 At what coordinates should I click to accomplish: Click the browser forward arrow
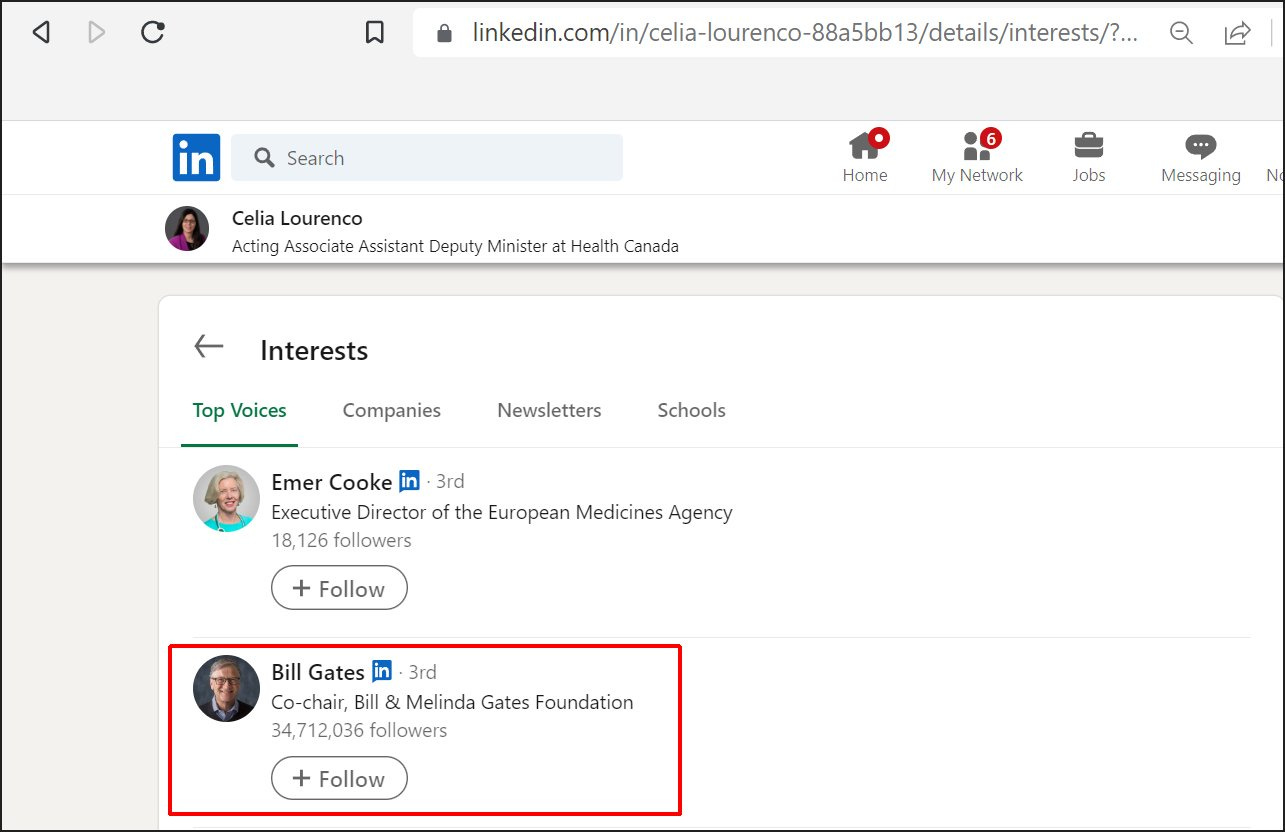click(97, 33)
